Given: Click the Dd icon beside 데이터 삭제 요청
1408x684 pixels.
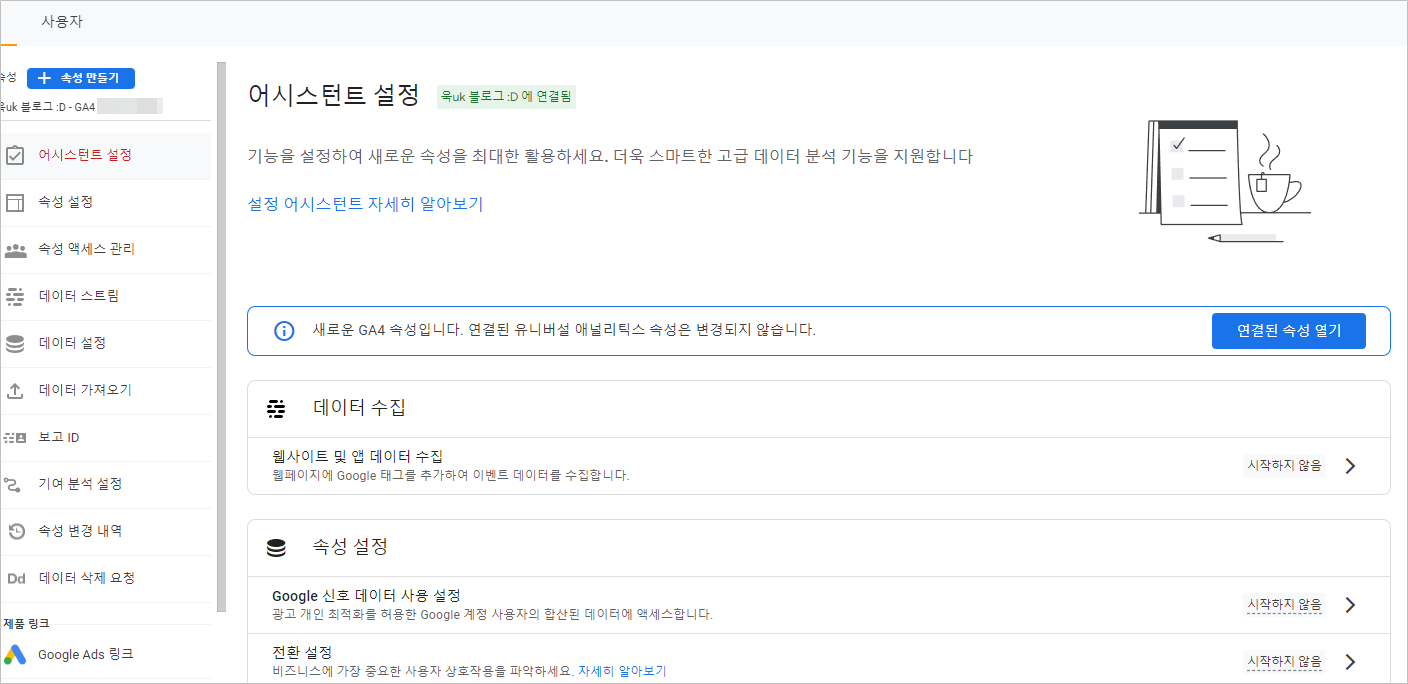Looking at the screenshot, I should (15, 578).
